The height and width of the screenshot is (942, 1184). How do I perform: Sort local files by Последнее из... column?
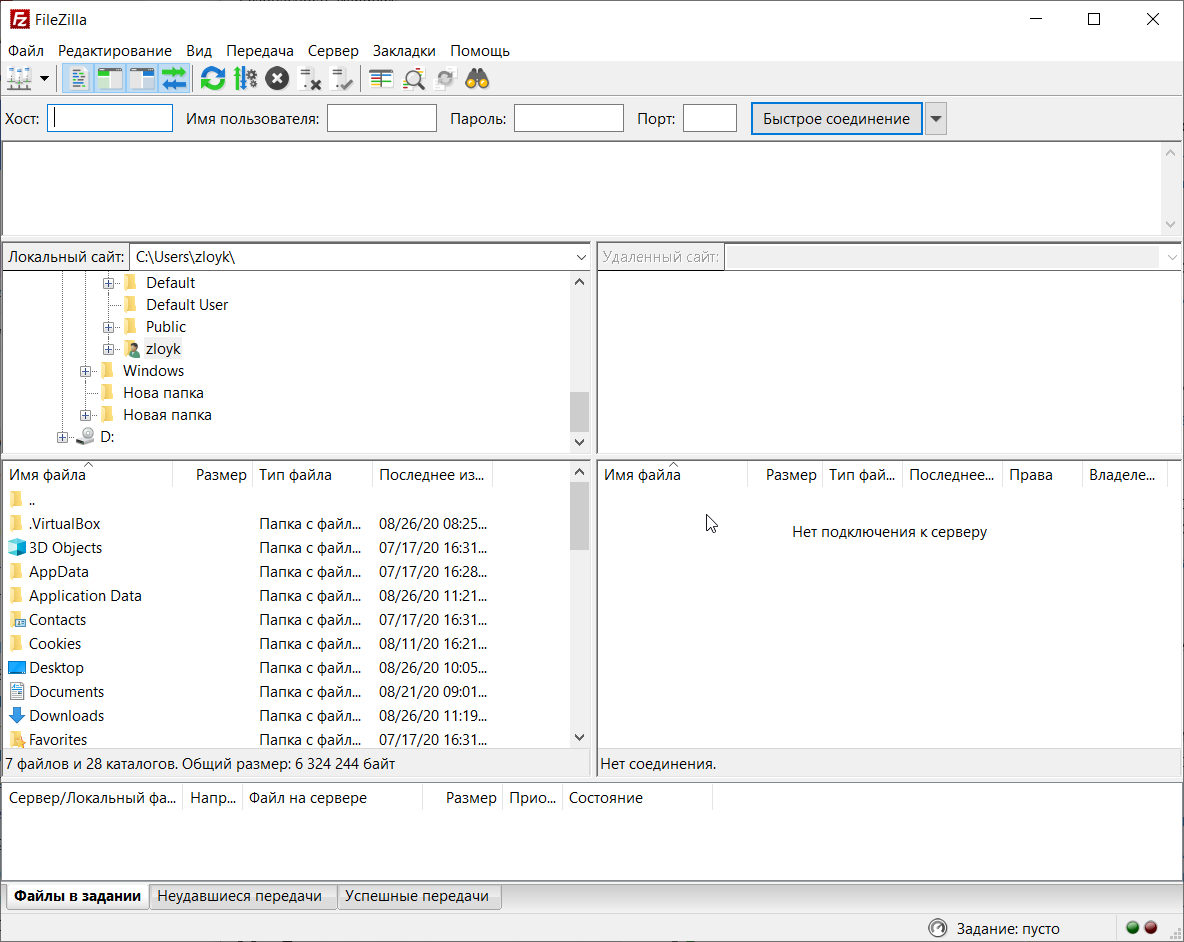tap(433, 475)
